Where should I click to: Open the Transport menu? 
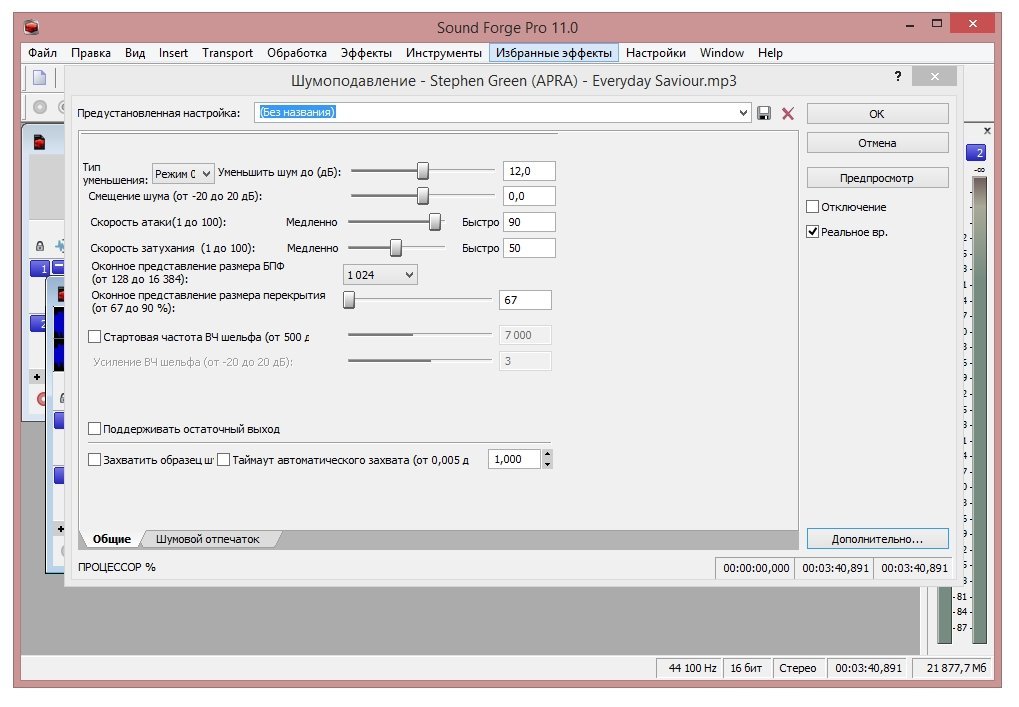[x=227, y=53]
